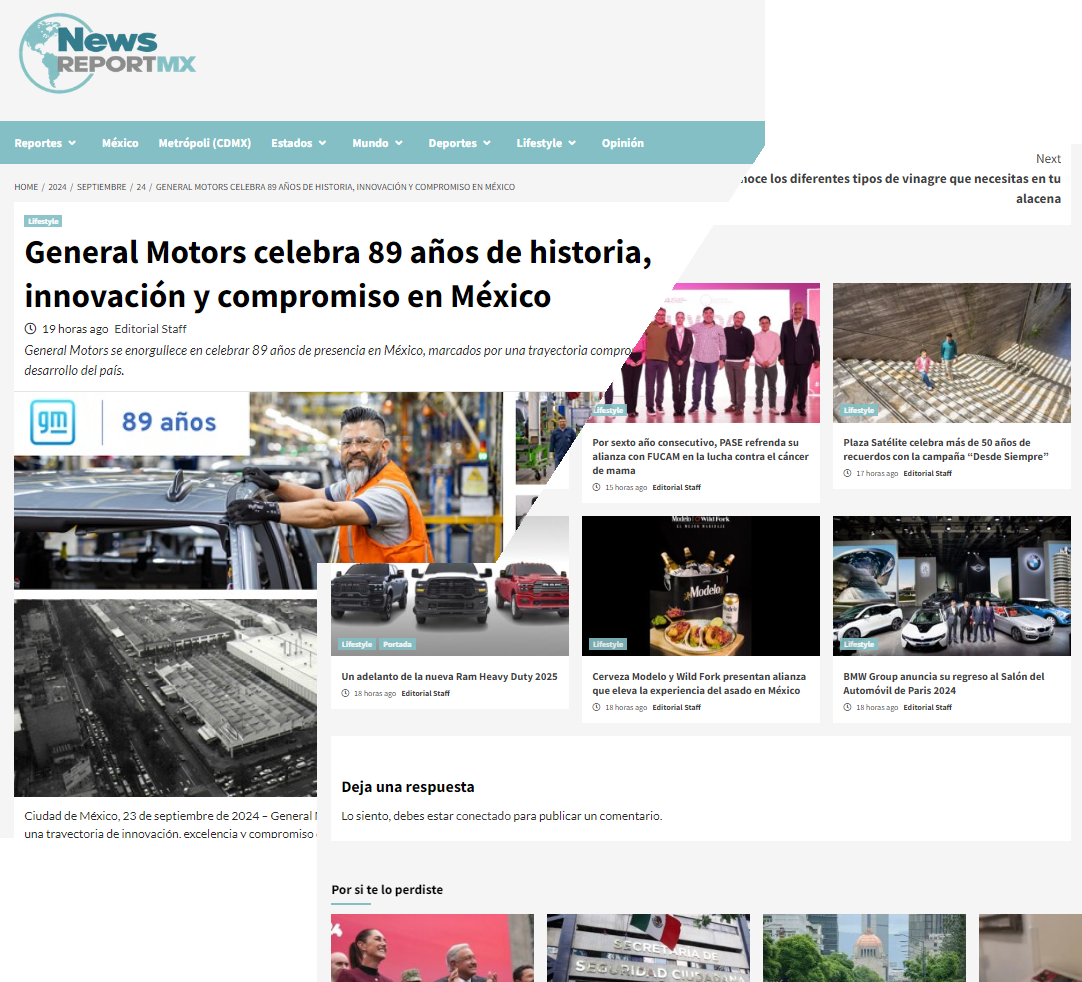Open the pink rally politicians thumbnail

pos(432,948)
